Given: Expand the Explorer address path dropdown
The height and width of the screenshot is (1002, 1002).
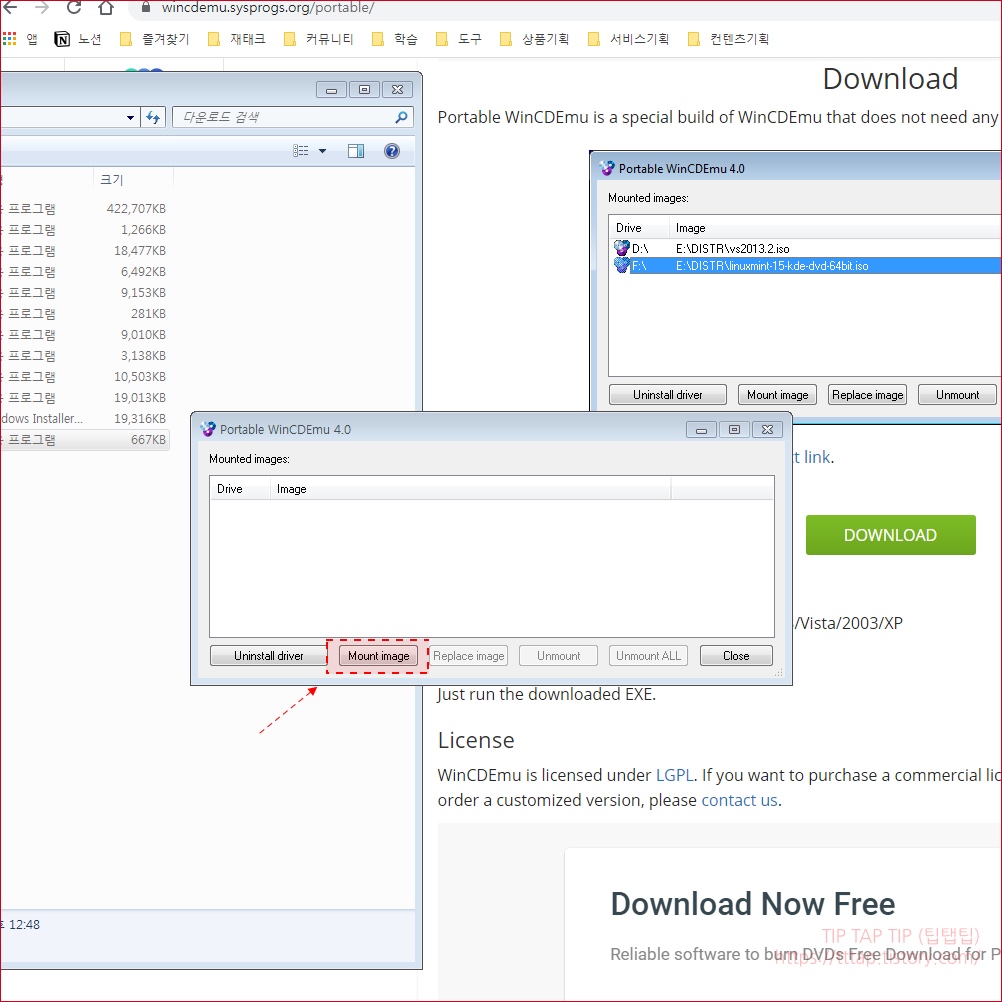Looking at the screenshot, I should (130, 118).
